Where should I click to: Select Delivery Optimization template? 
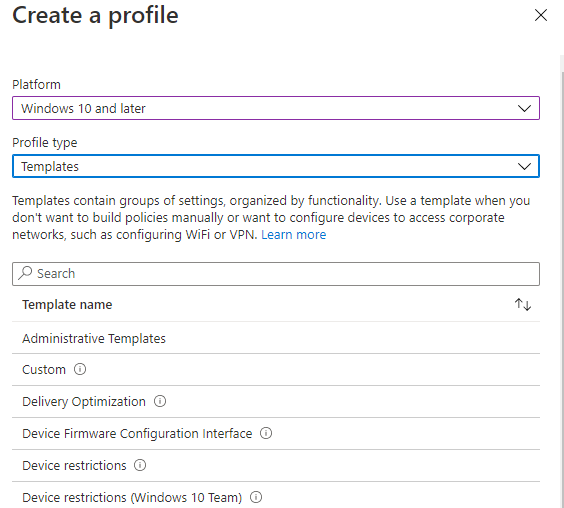(276, 402)
